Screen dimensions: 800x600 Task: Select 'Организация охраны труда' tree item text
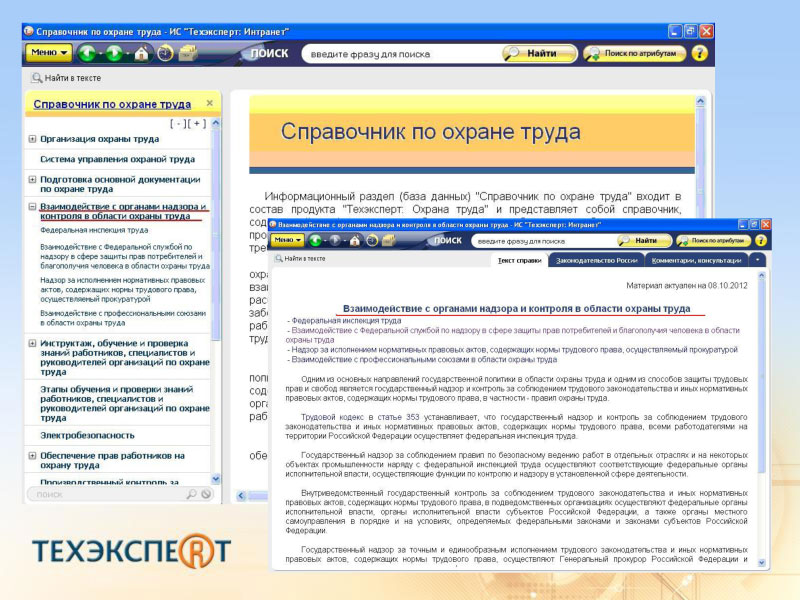tap(99, 139)
